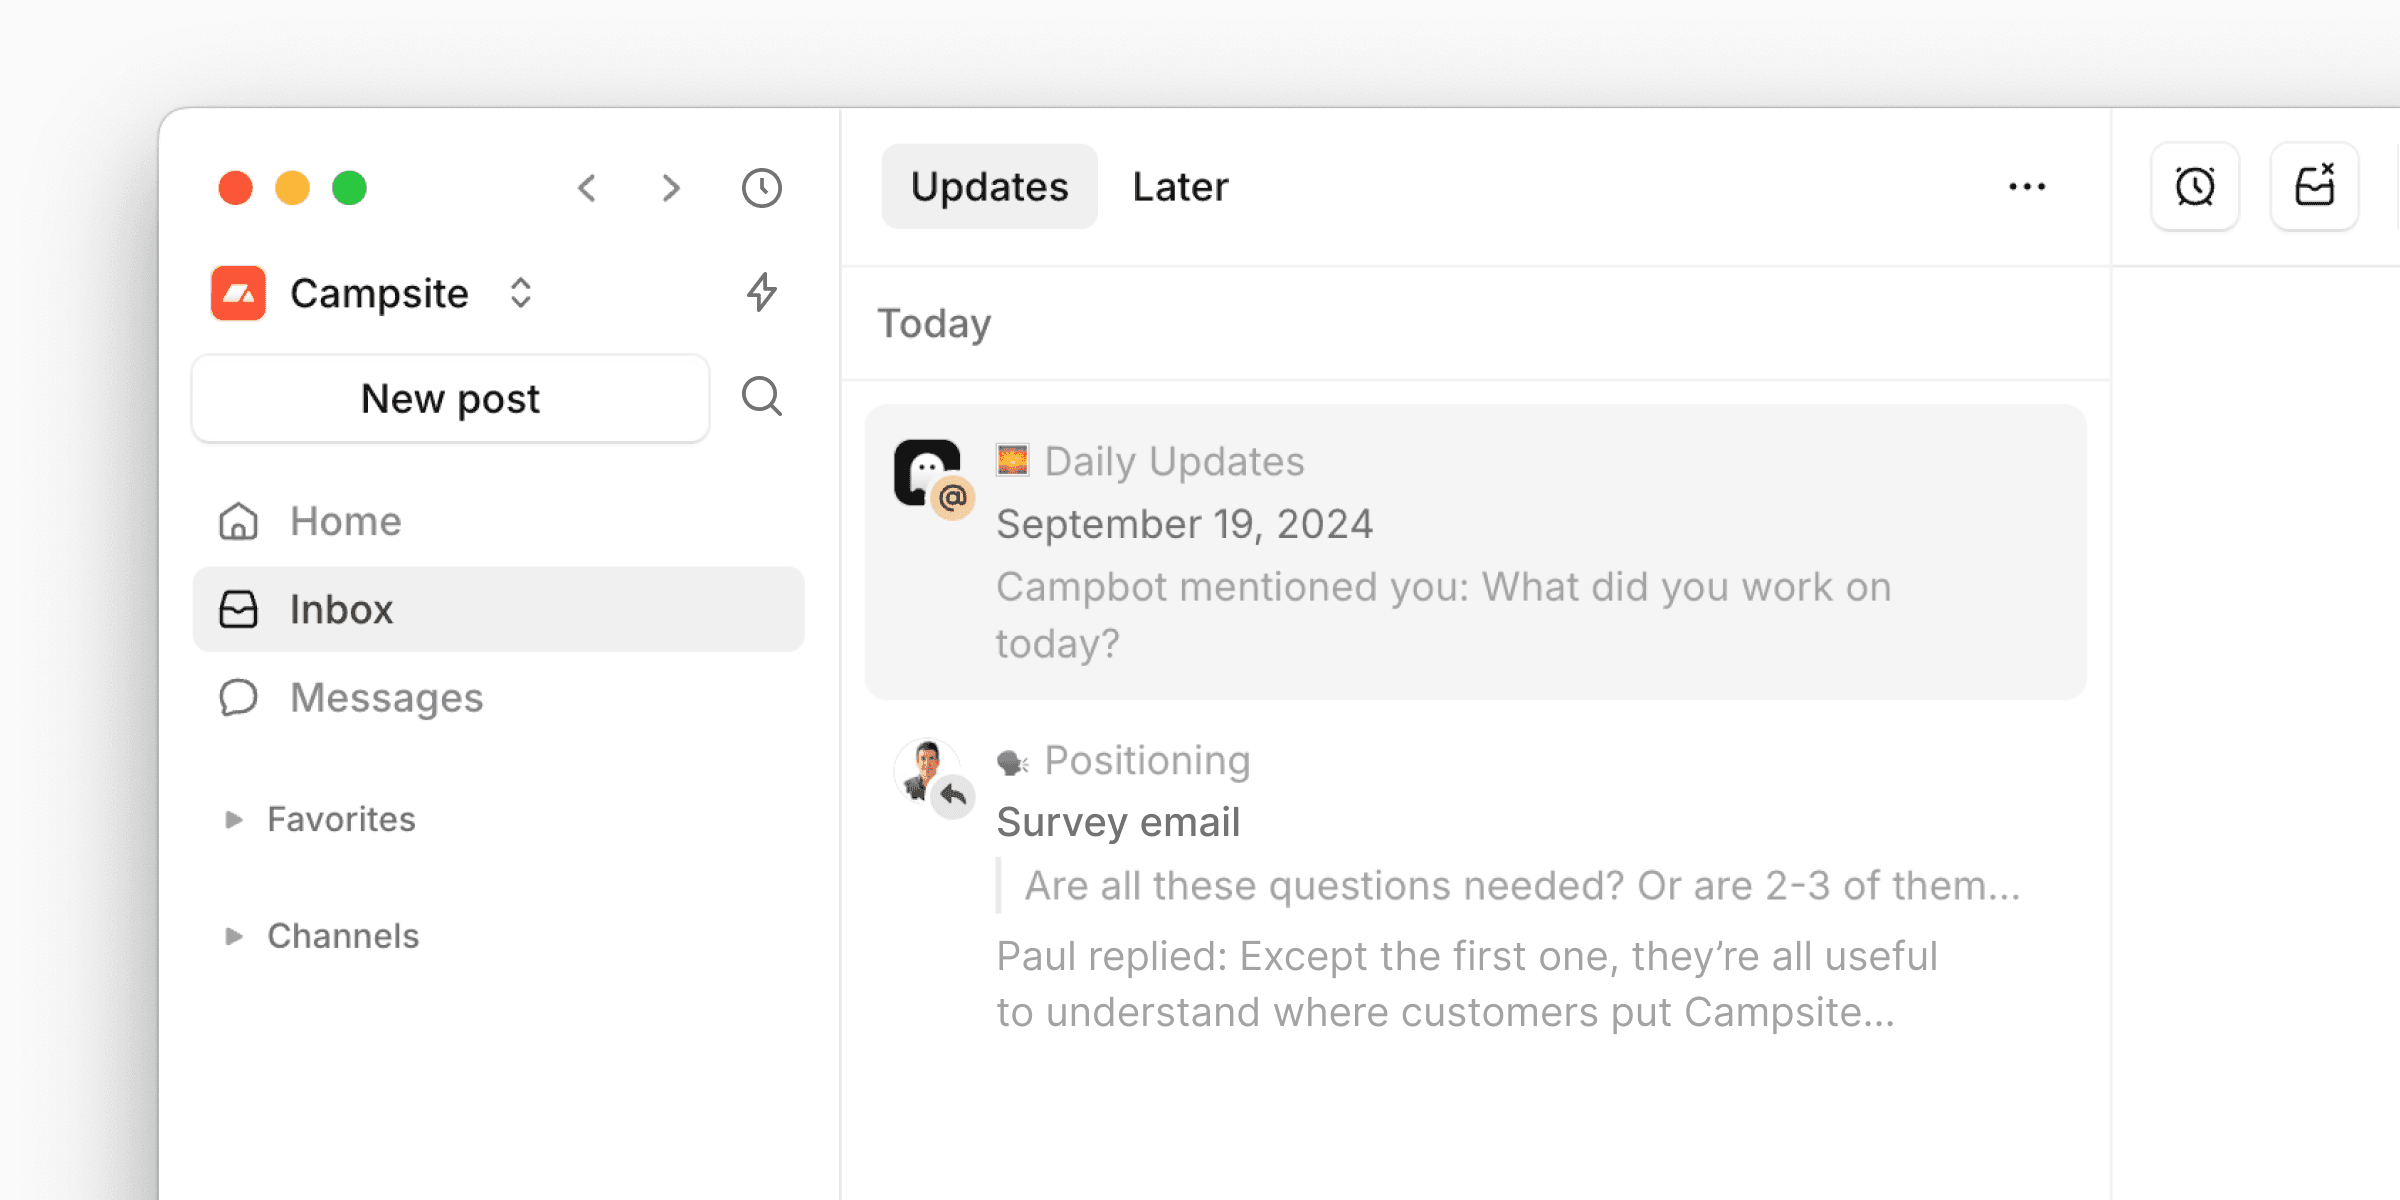Screen dimensions: 2400x1200
Task: Open the history/clock icon menu
Action: point(762,187)
